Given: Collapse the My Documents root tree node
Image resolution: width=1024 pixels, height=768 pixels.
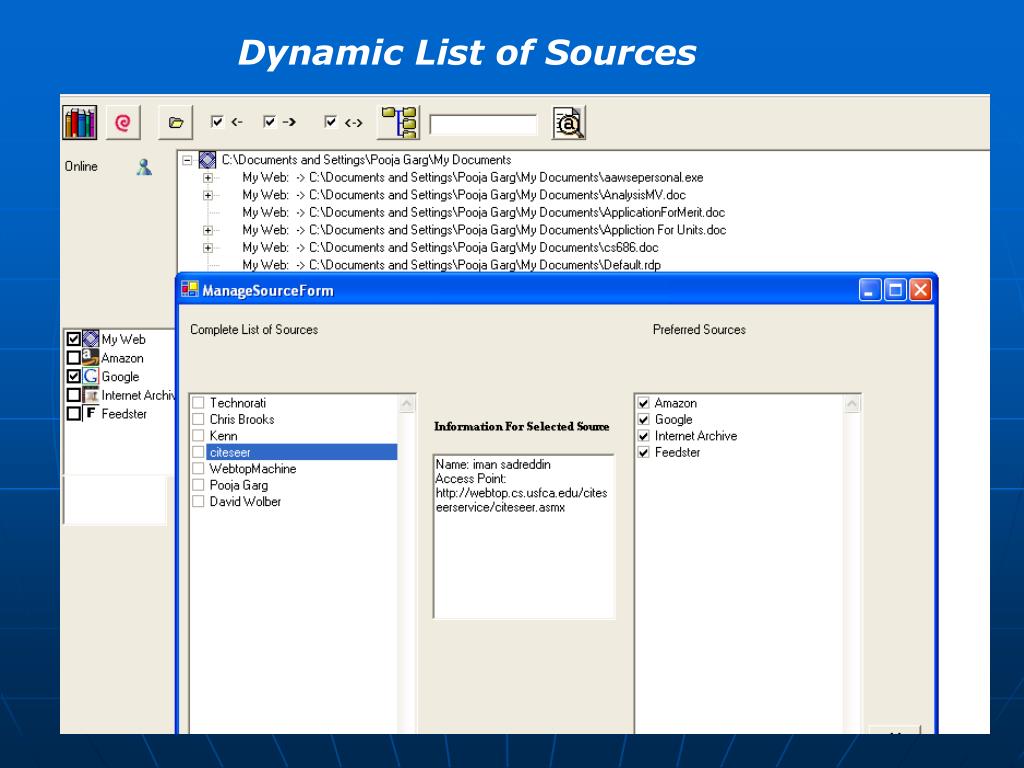Looking at the screenshot, I should click(x=187, y=160).
